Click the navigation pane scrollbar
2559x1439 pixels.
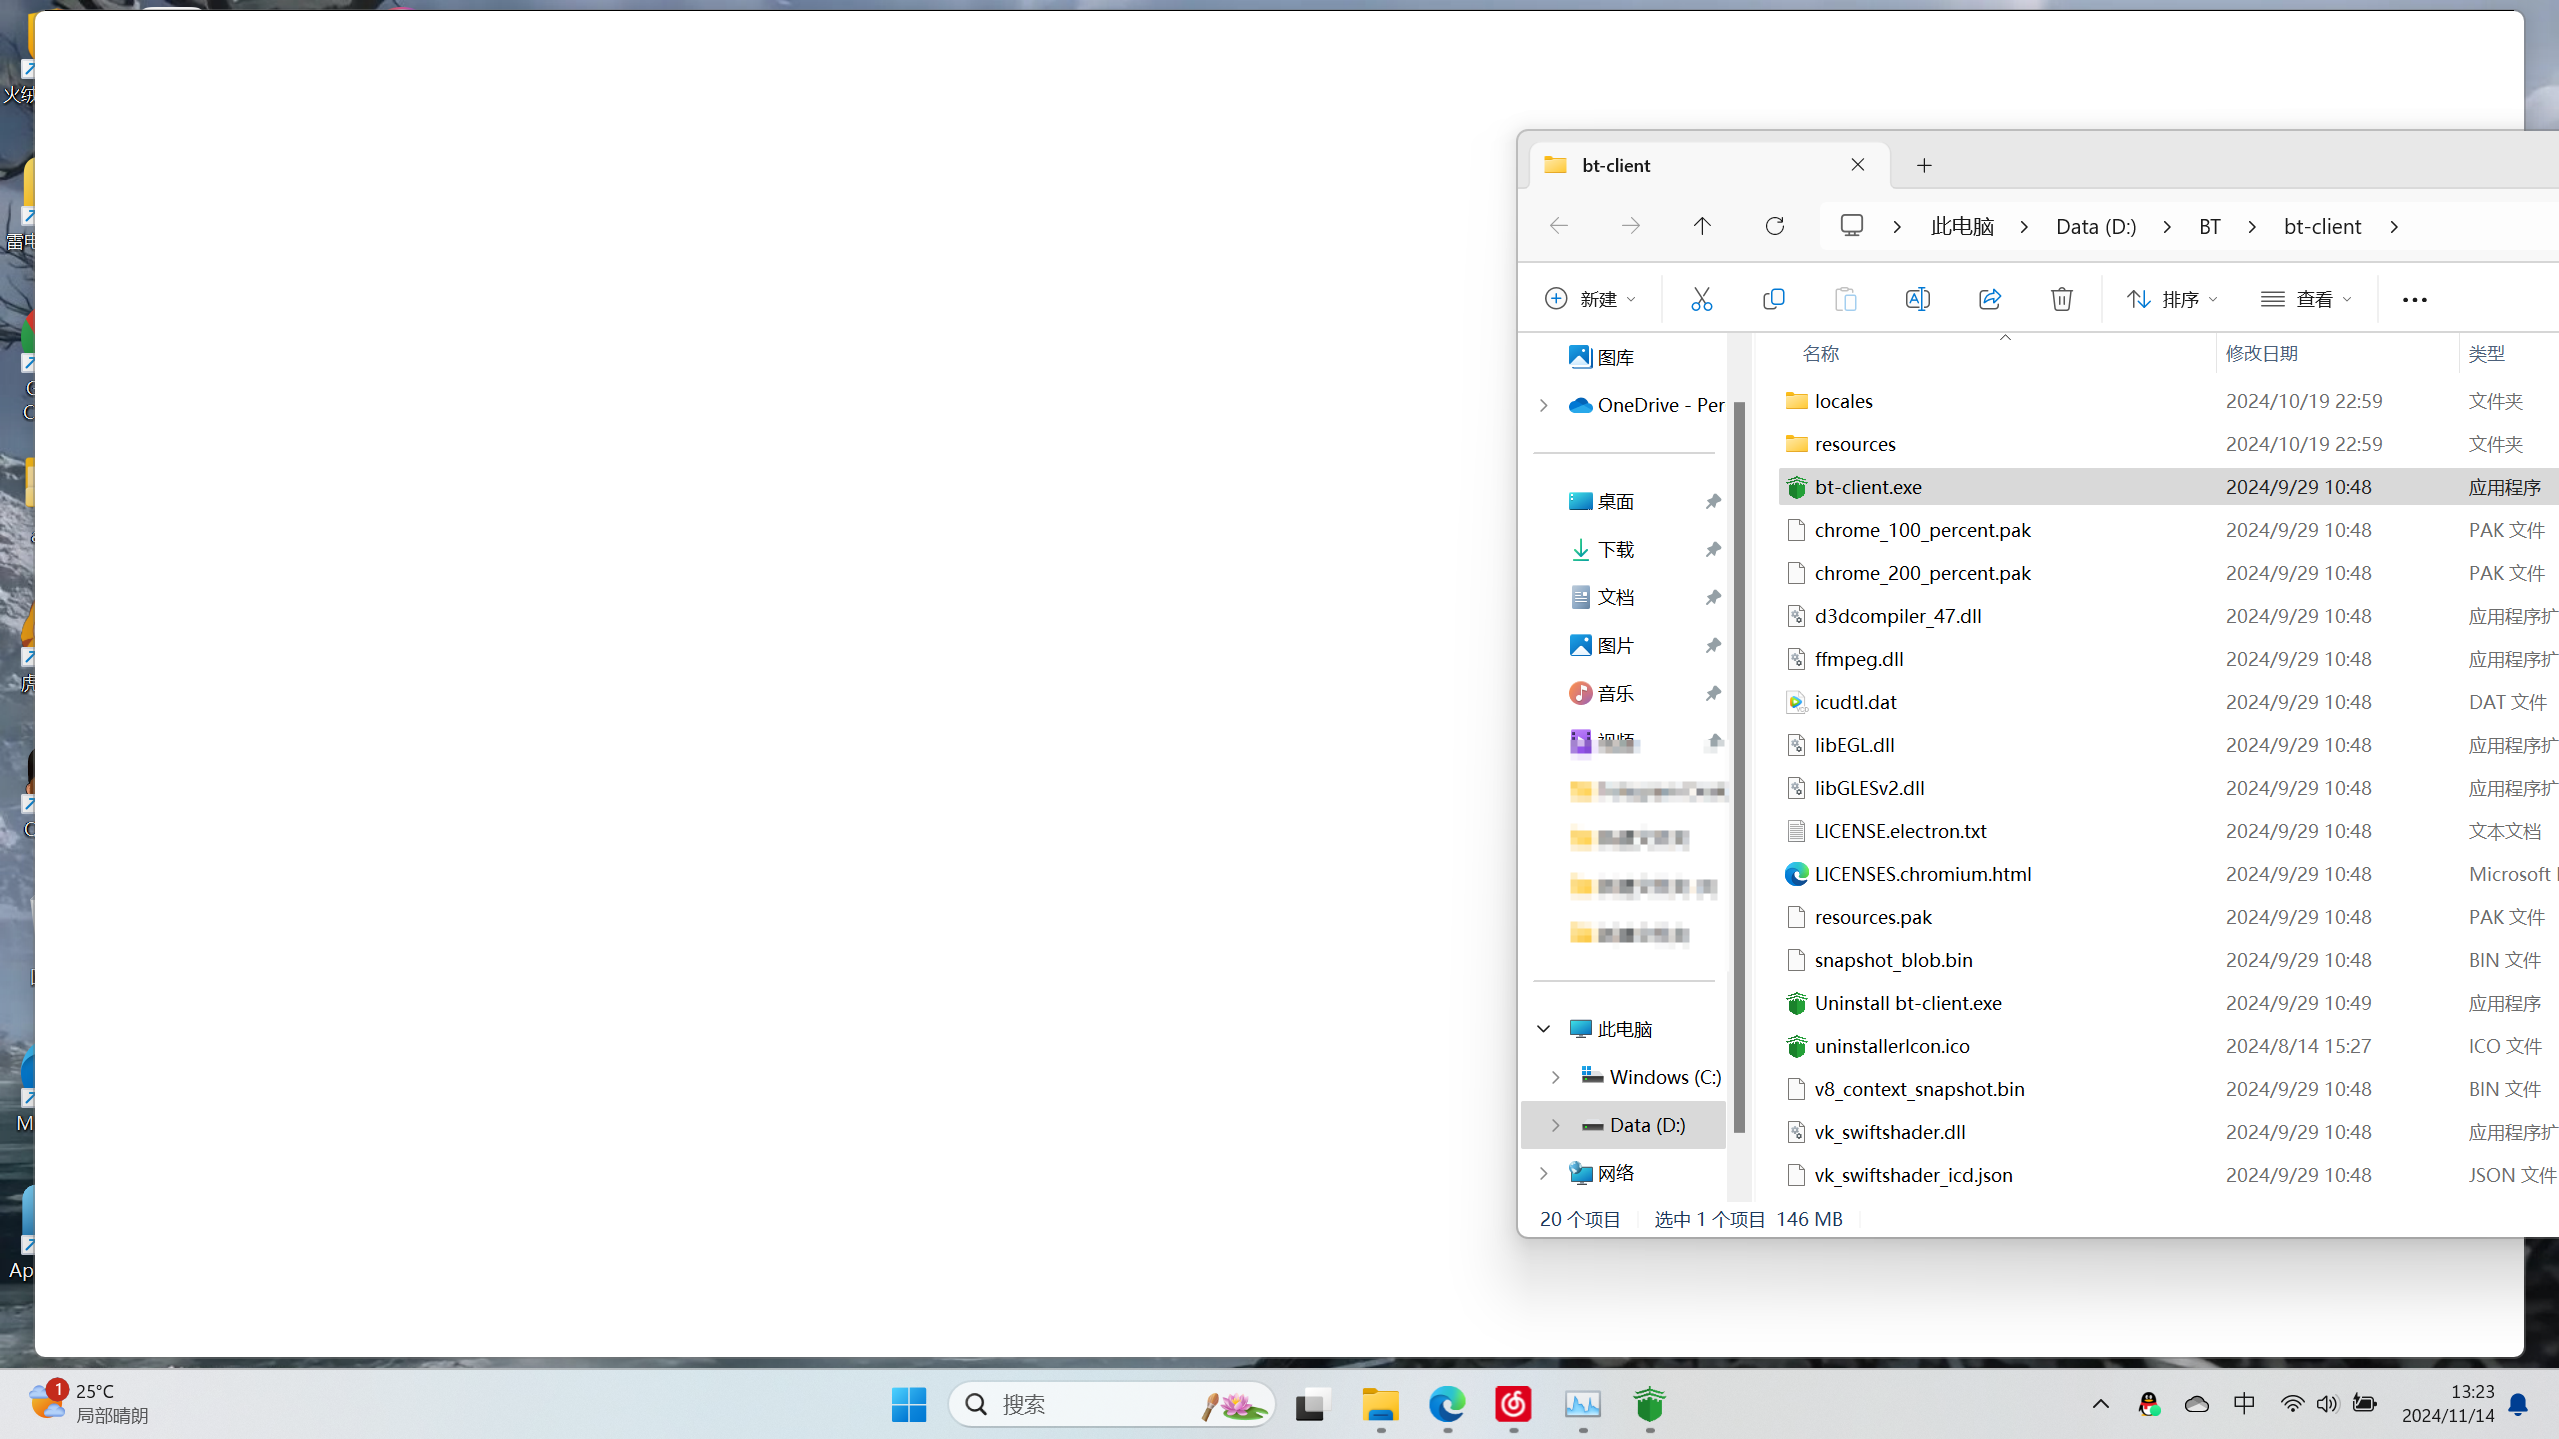point(1739,766)
